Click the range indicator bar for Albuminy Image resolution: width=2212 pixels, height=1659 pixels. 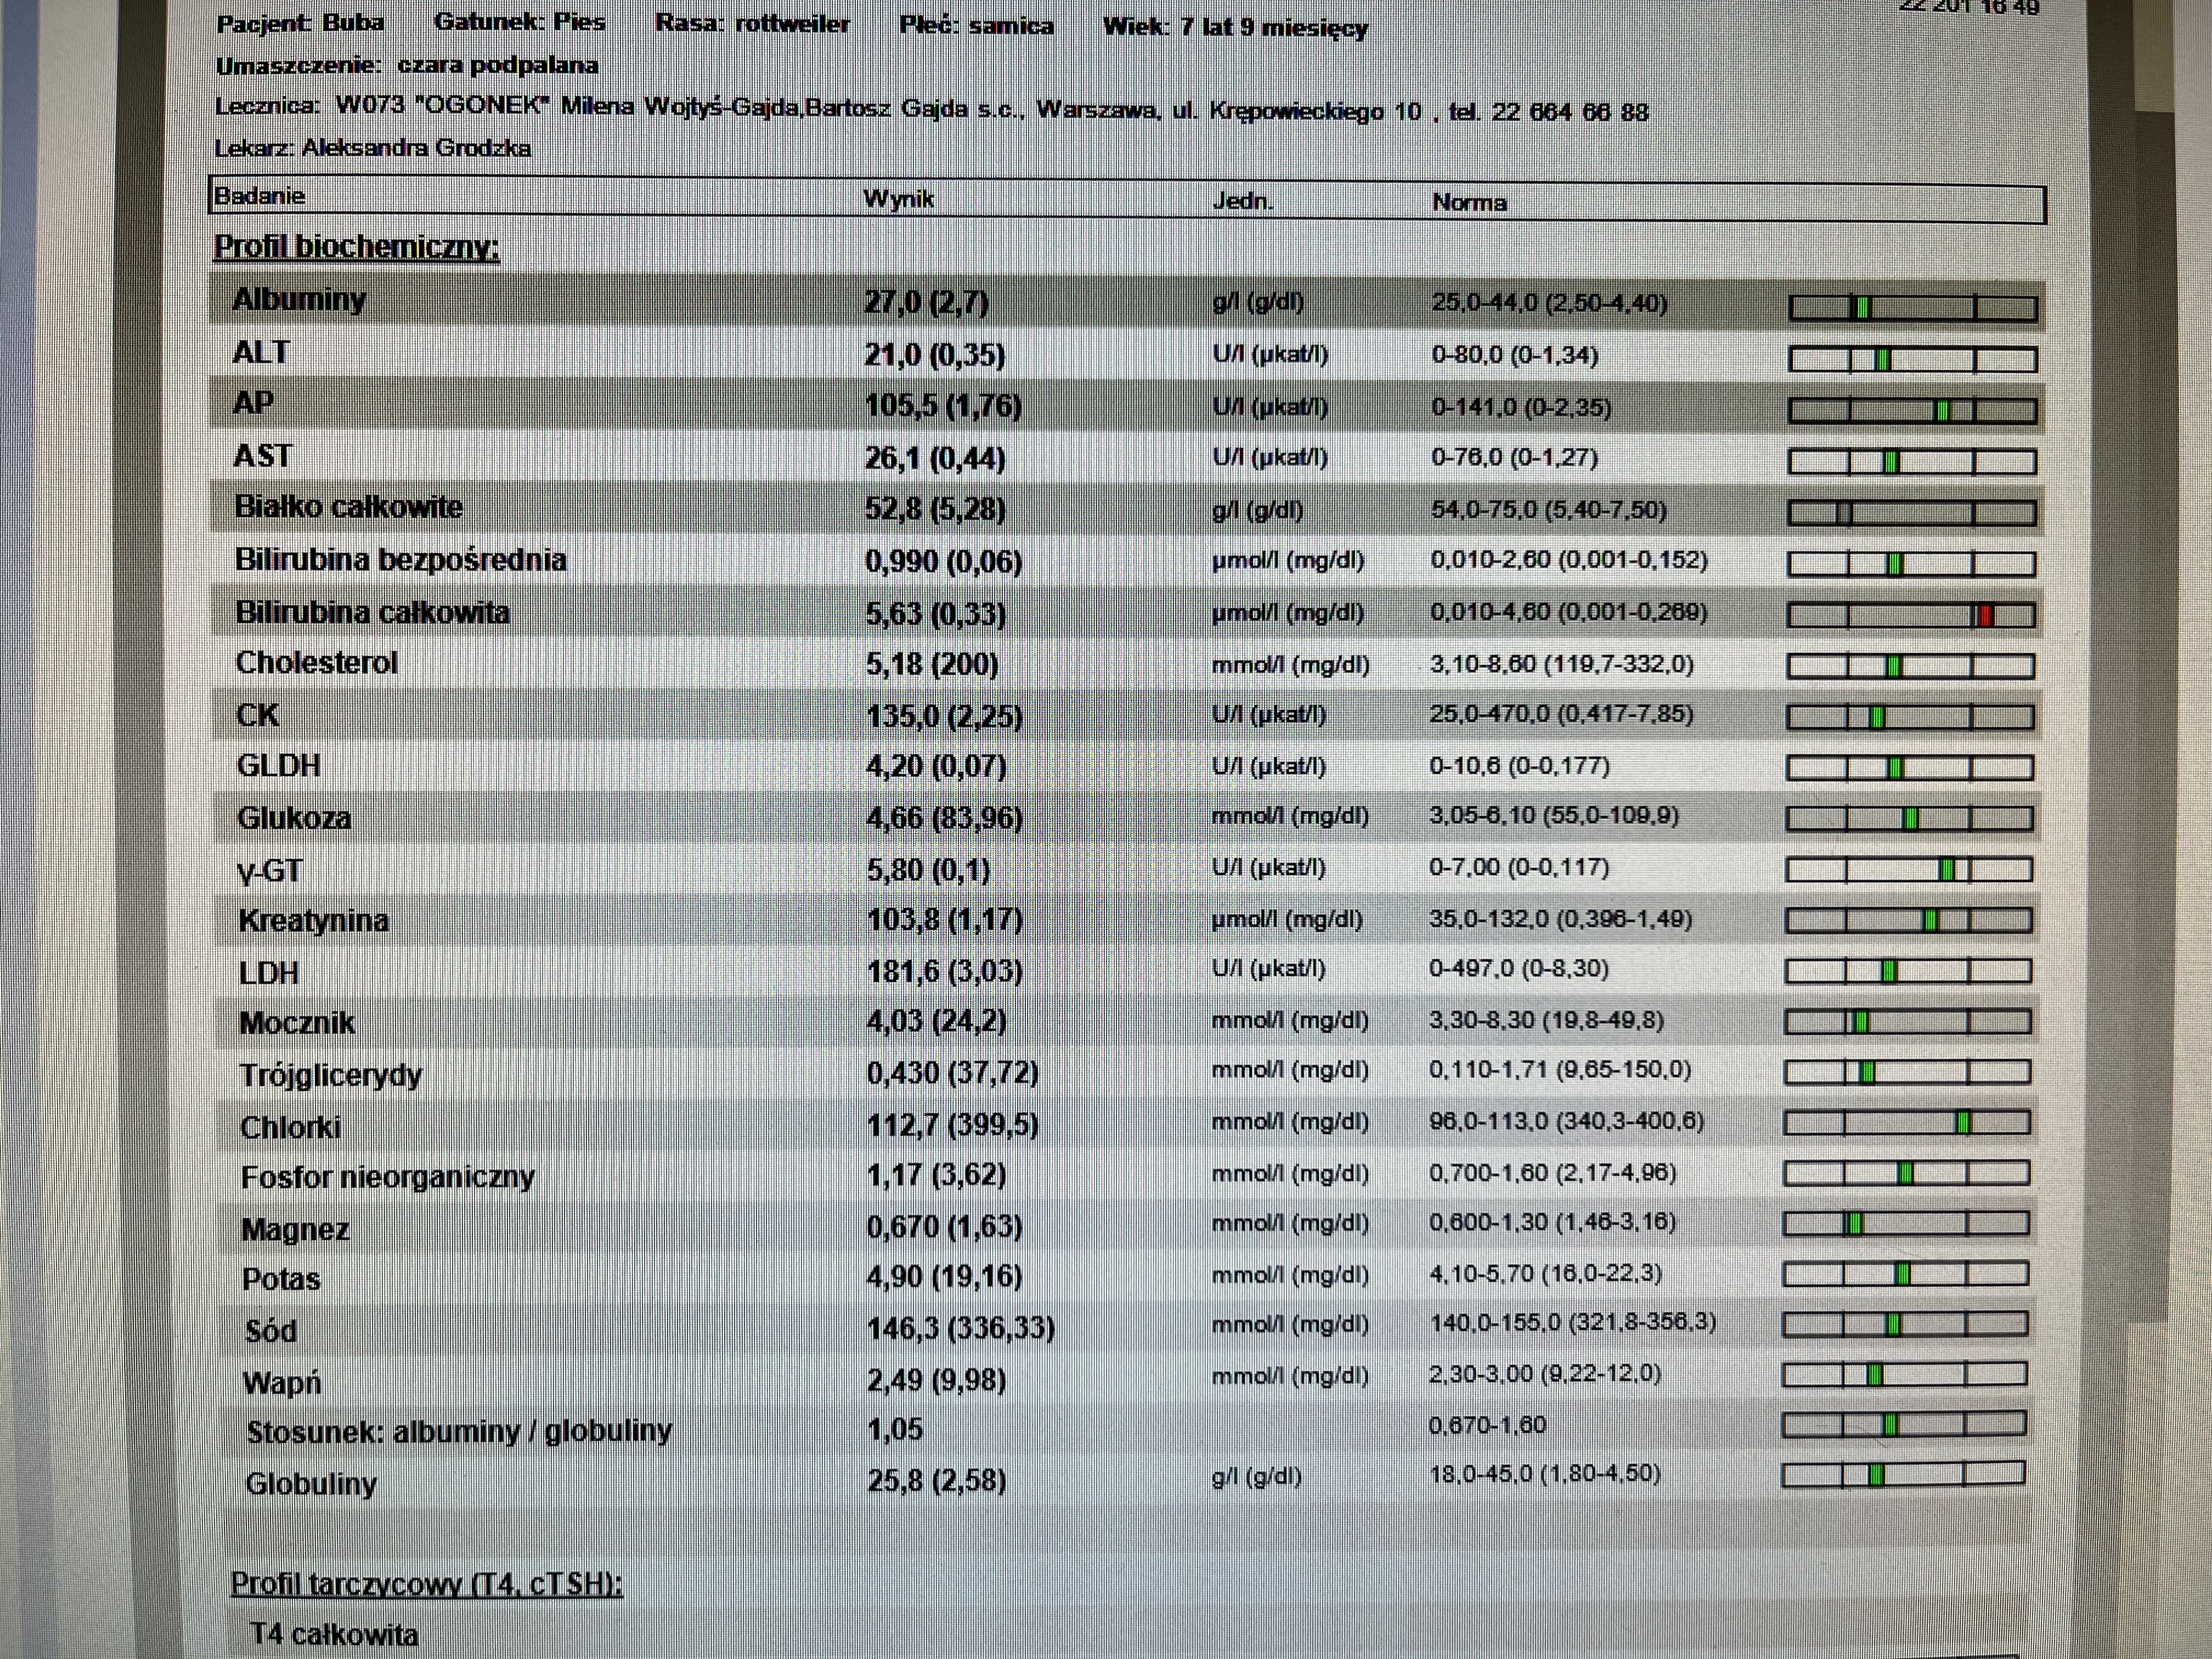pos(1912,307)
